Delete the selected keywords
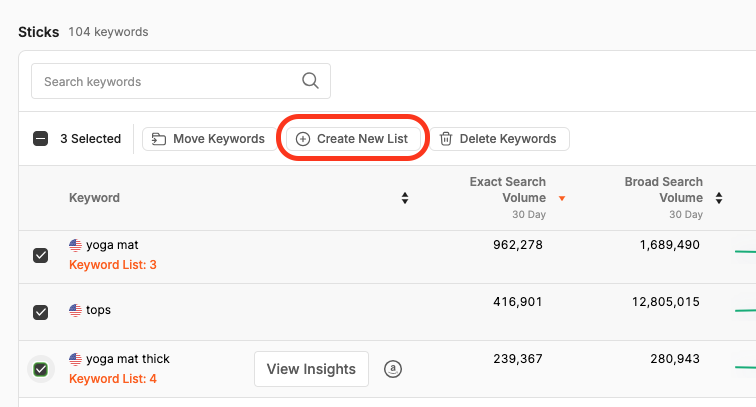 498,139
